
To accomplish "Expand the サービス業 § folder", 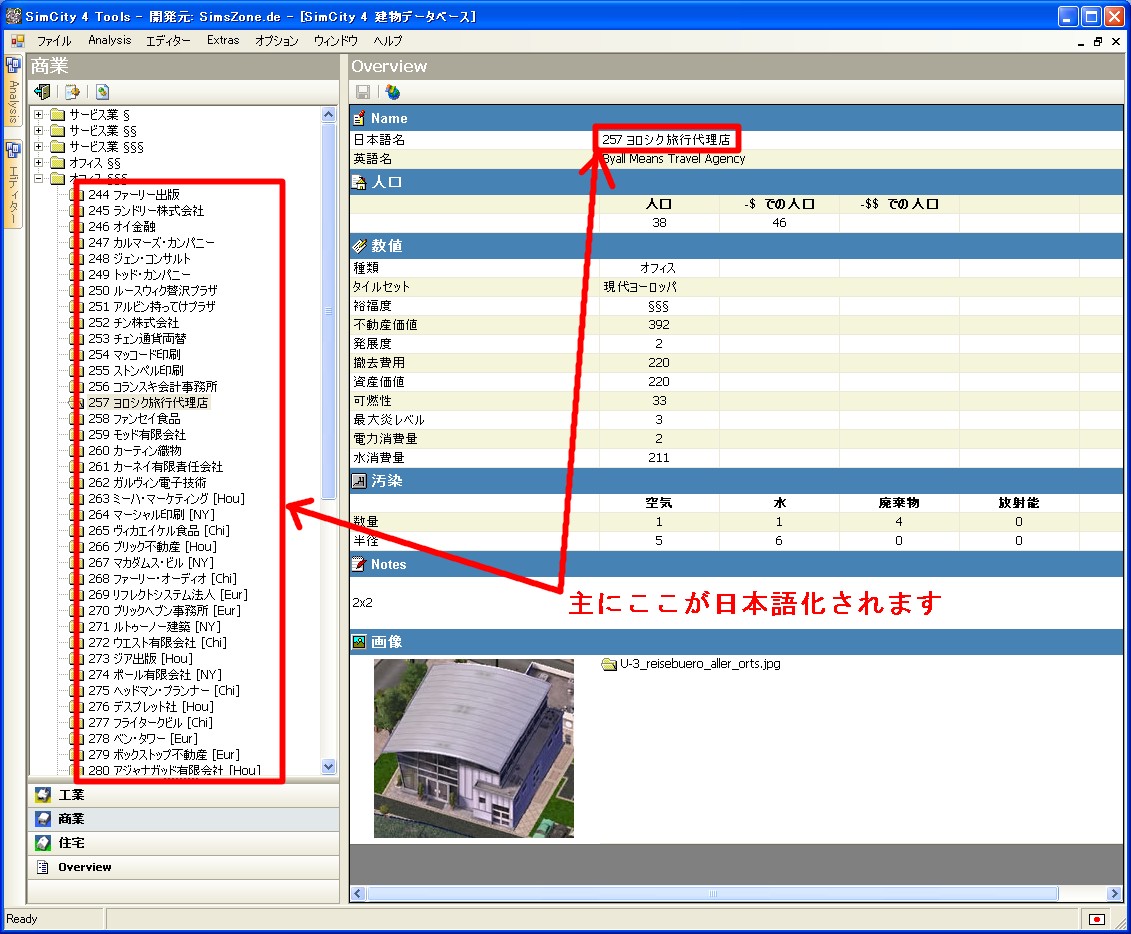I will click(x=39, y=114).
